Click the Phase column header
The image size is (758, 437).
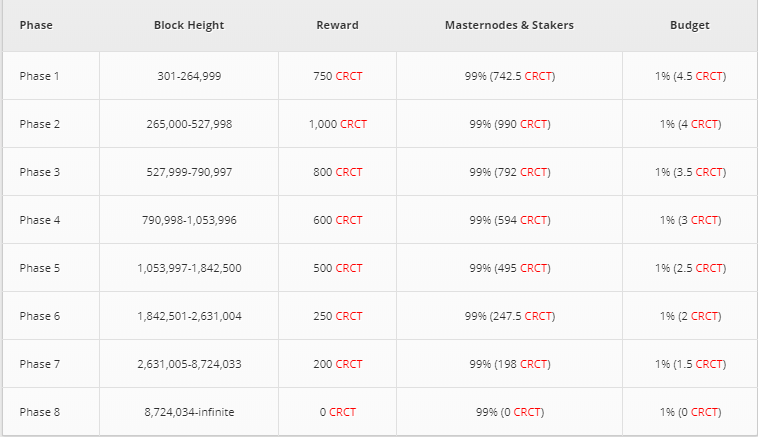pyautogui.click(x=36, y=25)
